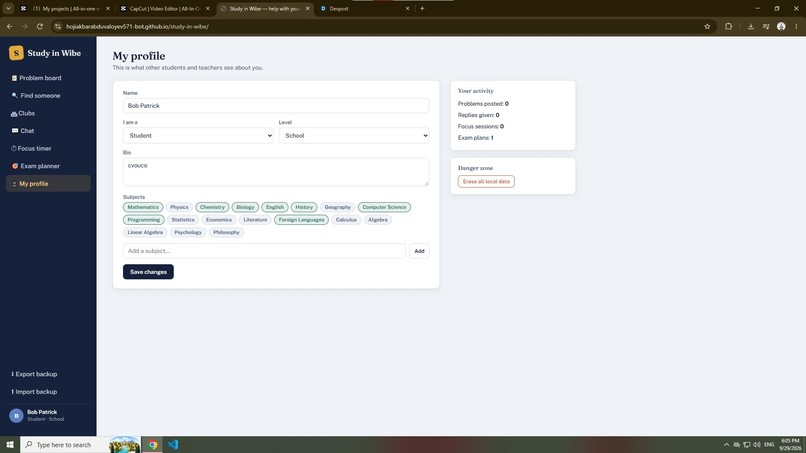Viewport: 806px width, 453px height.
Task: Reload the current page
Action: [40, 26]
